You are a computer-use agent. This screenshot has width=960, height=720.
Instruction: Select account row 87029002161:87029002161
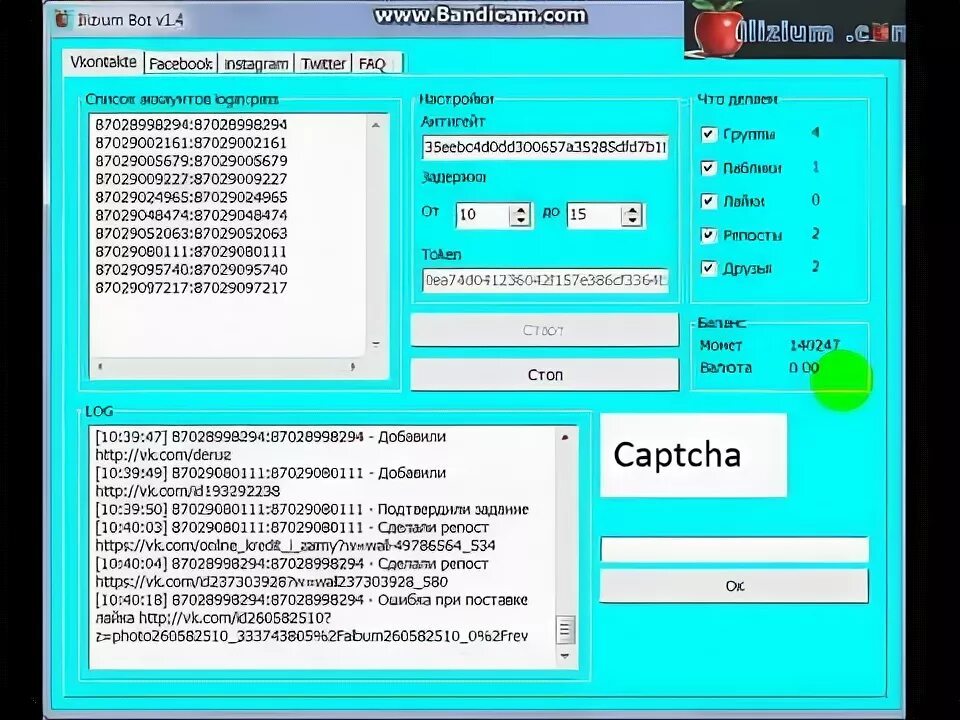coord(191,143)
